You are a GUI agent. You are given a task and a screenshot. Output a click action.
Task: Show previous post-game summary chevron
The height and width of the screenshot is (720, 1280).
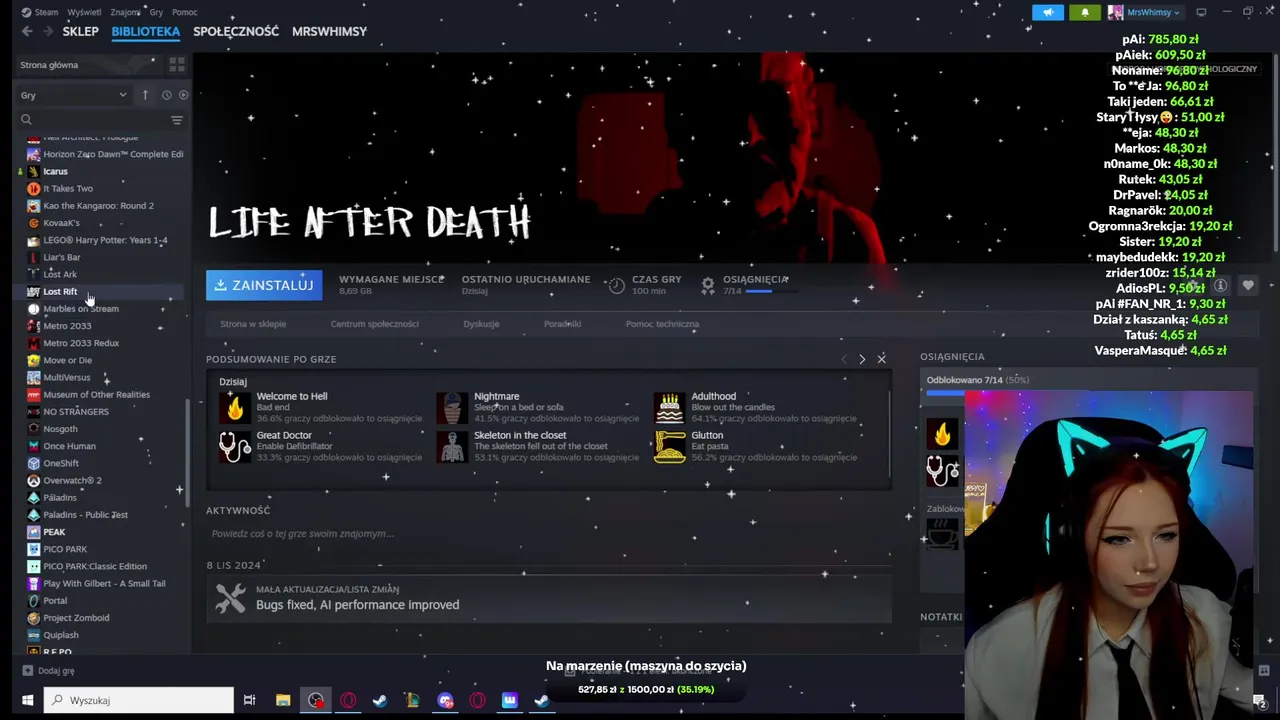844,359
